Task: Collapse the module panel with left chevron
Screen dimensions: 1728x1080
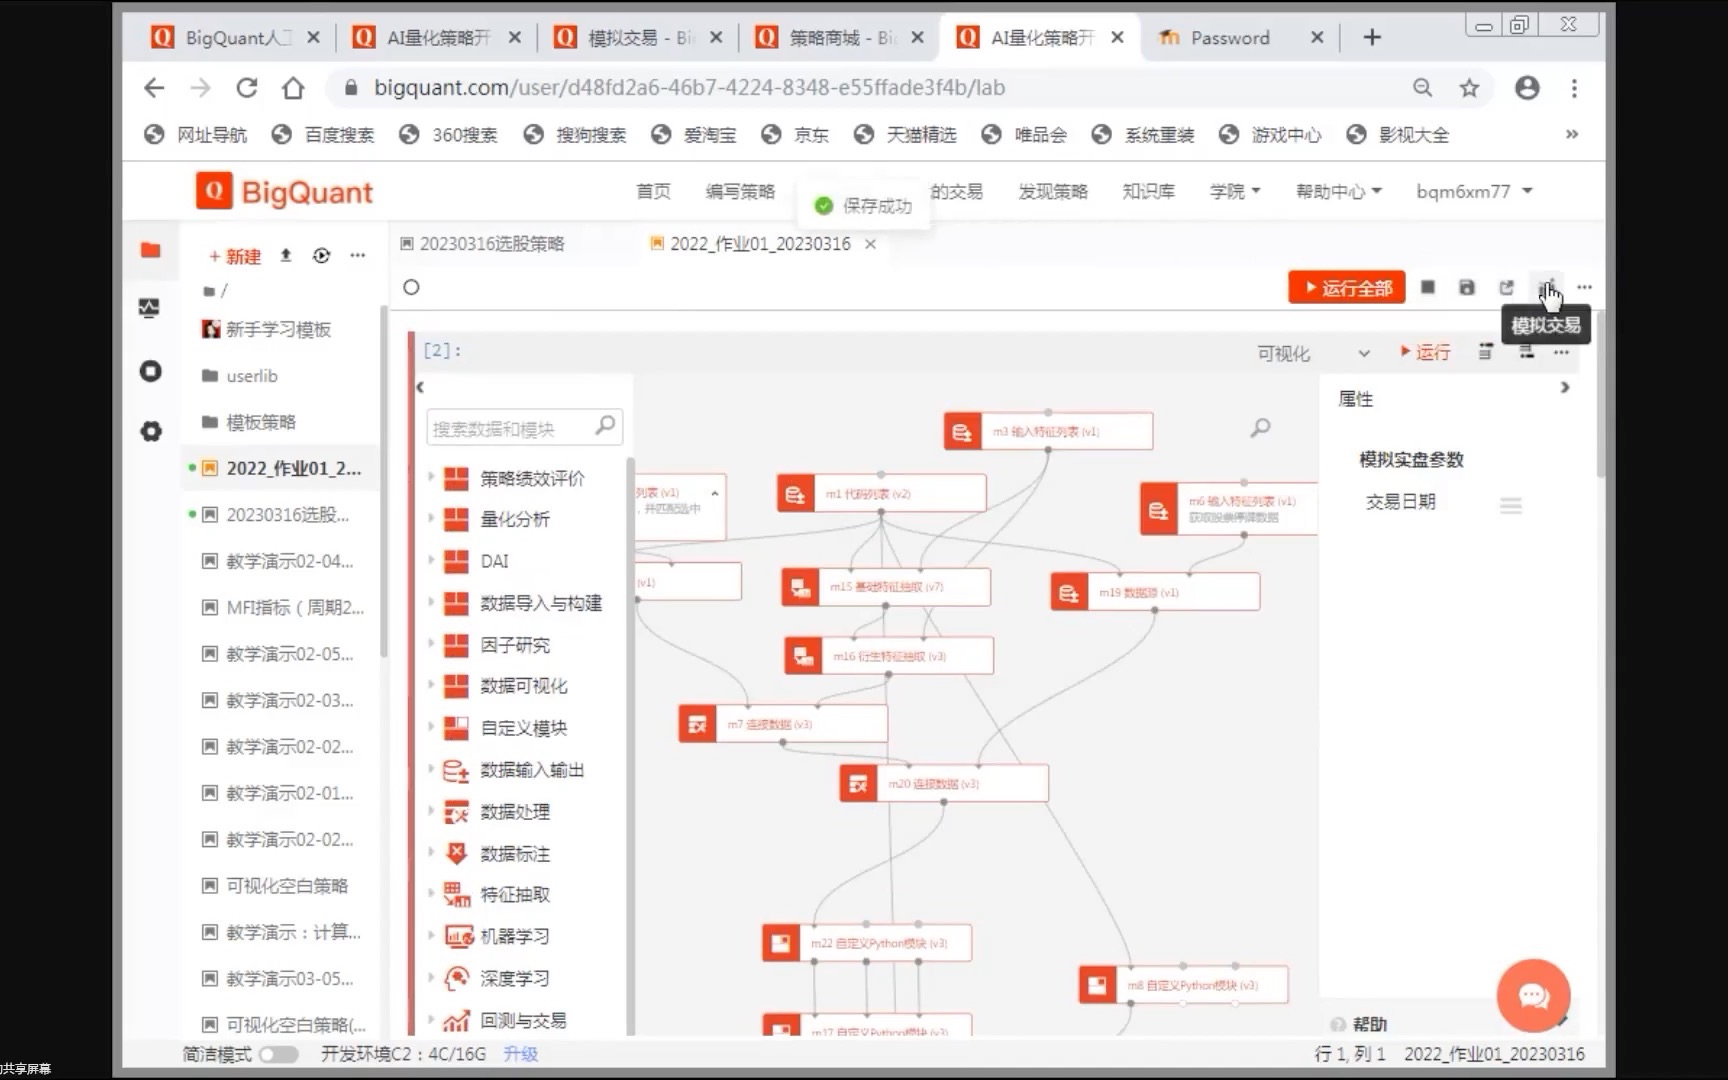Action: [x=420, y=387]
